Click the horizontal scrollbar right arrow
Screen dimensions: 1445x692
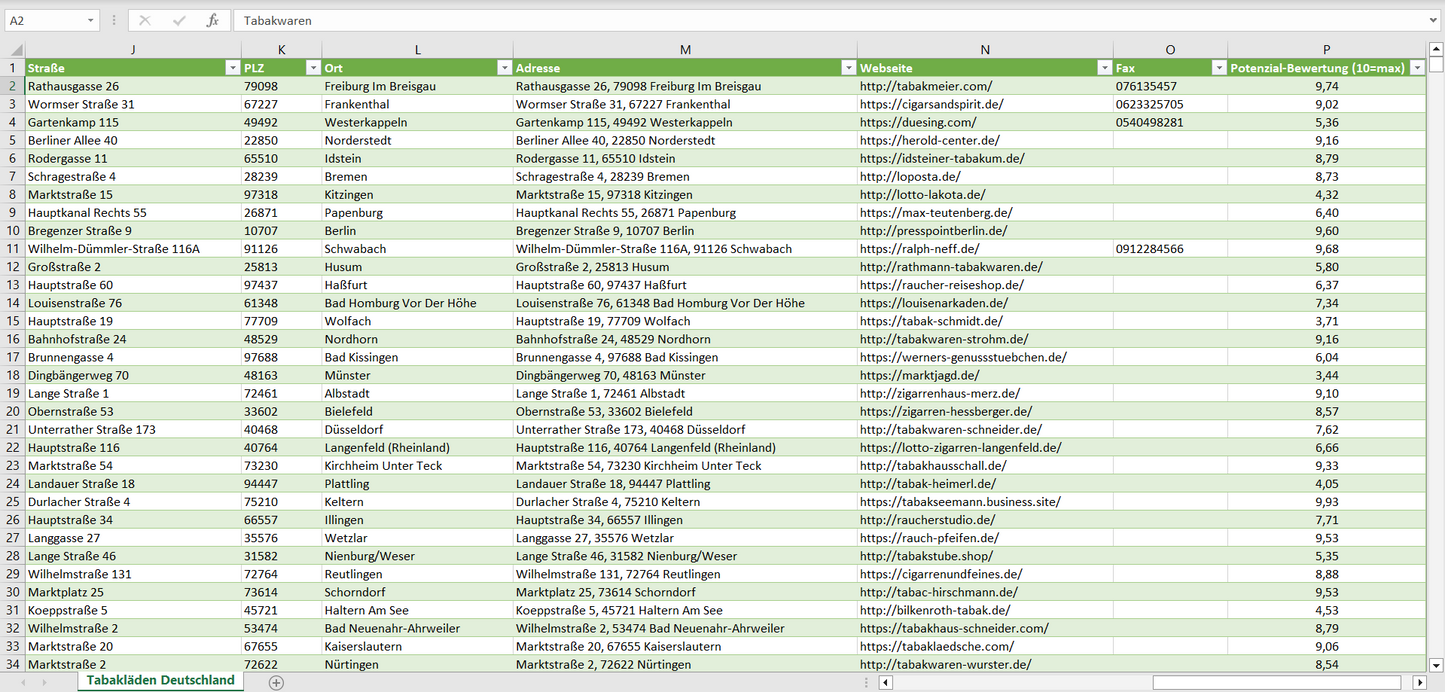click(x=1418, y=682)
